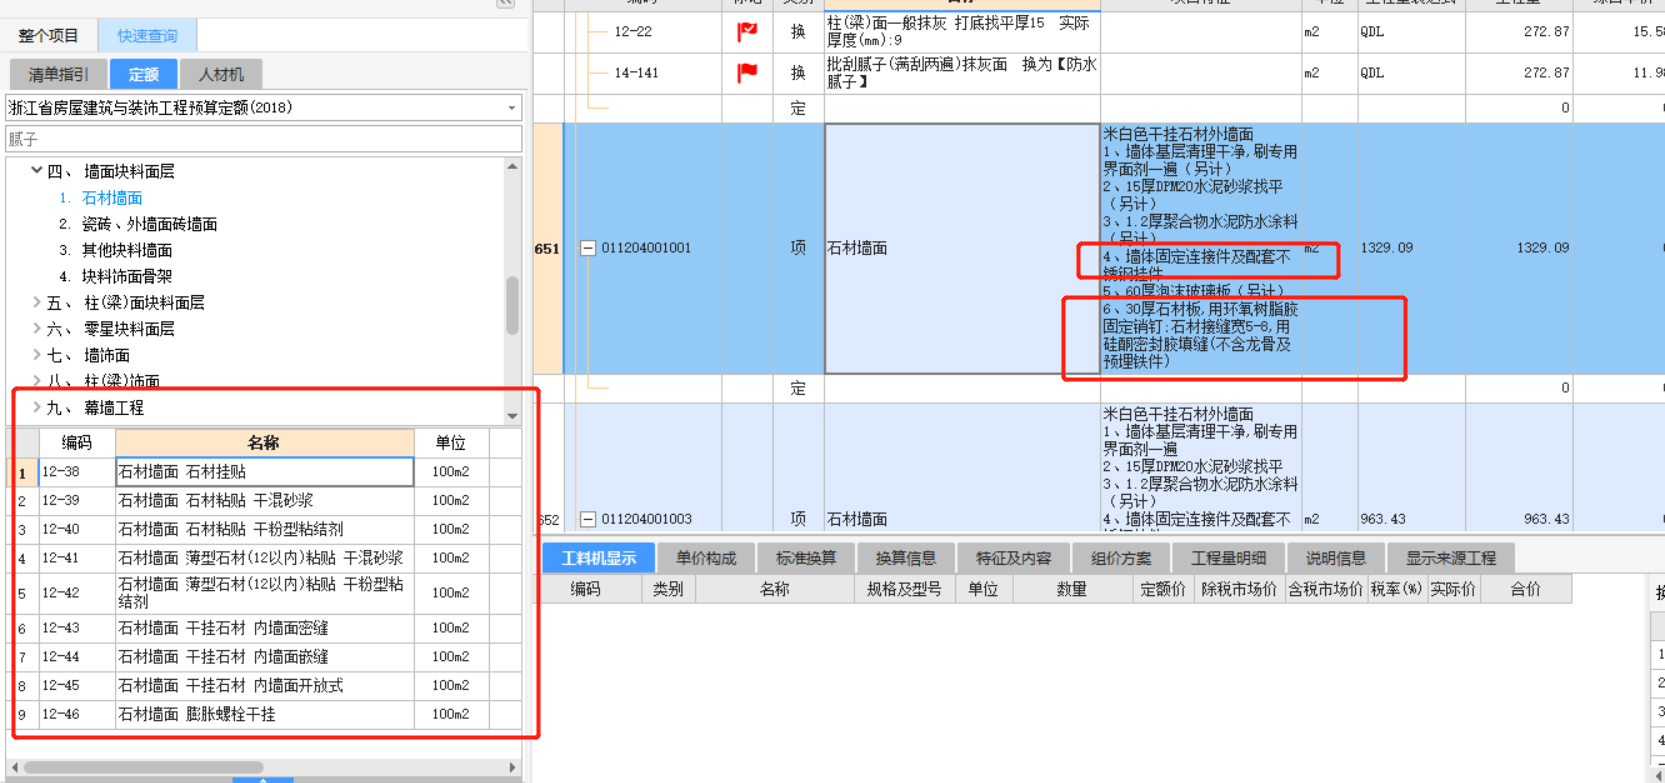The width and height of the screenshot is (1665, 783).
Task: Expand the 五、柱(梁)面块料面层 node
Action: (x=36, y=302)
